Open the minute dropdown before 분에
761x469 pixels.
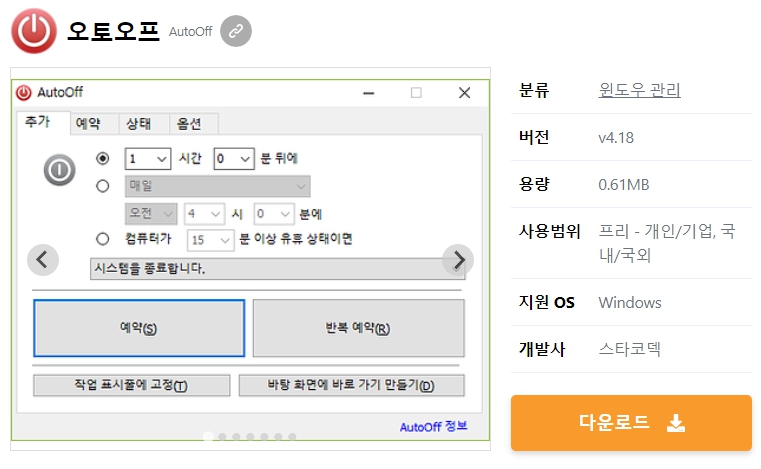tap(274, 214)
